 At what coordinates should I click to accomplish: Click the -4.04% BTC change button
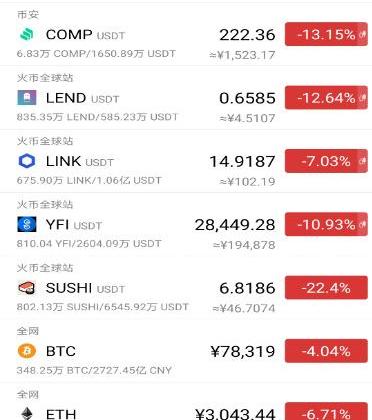(x=326, y=351)
